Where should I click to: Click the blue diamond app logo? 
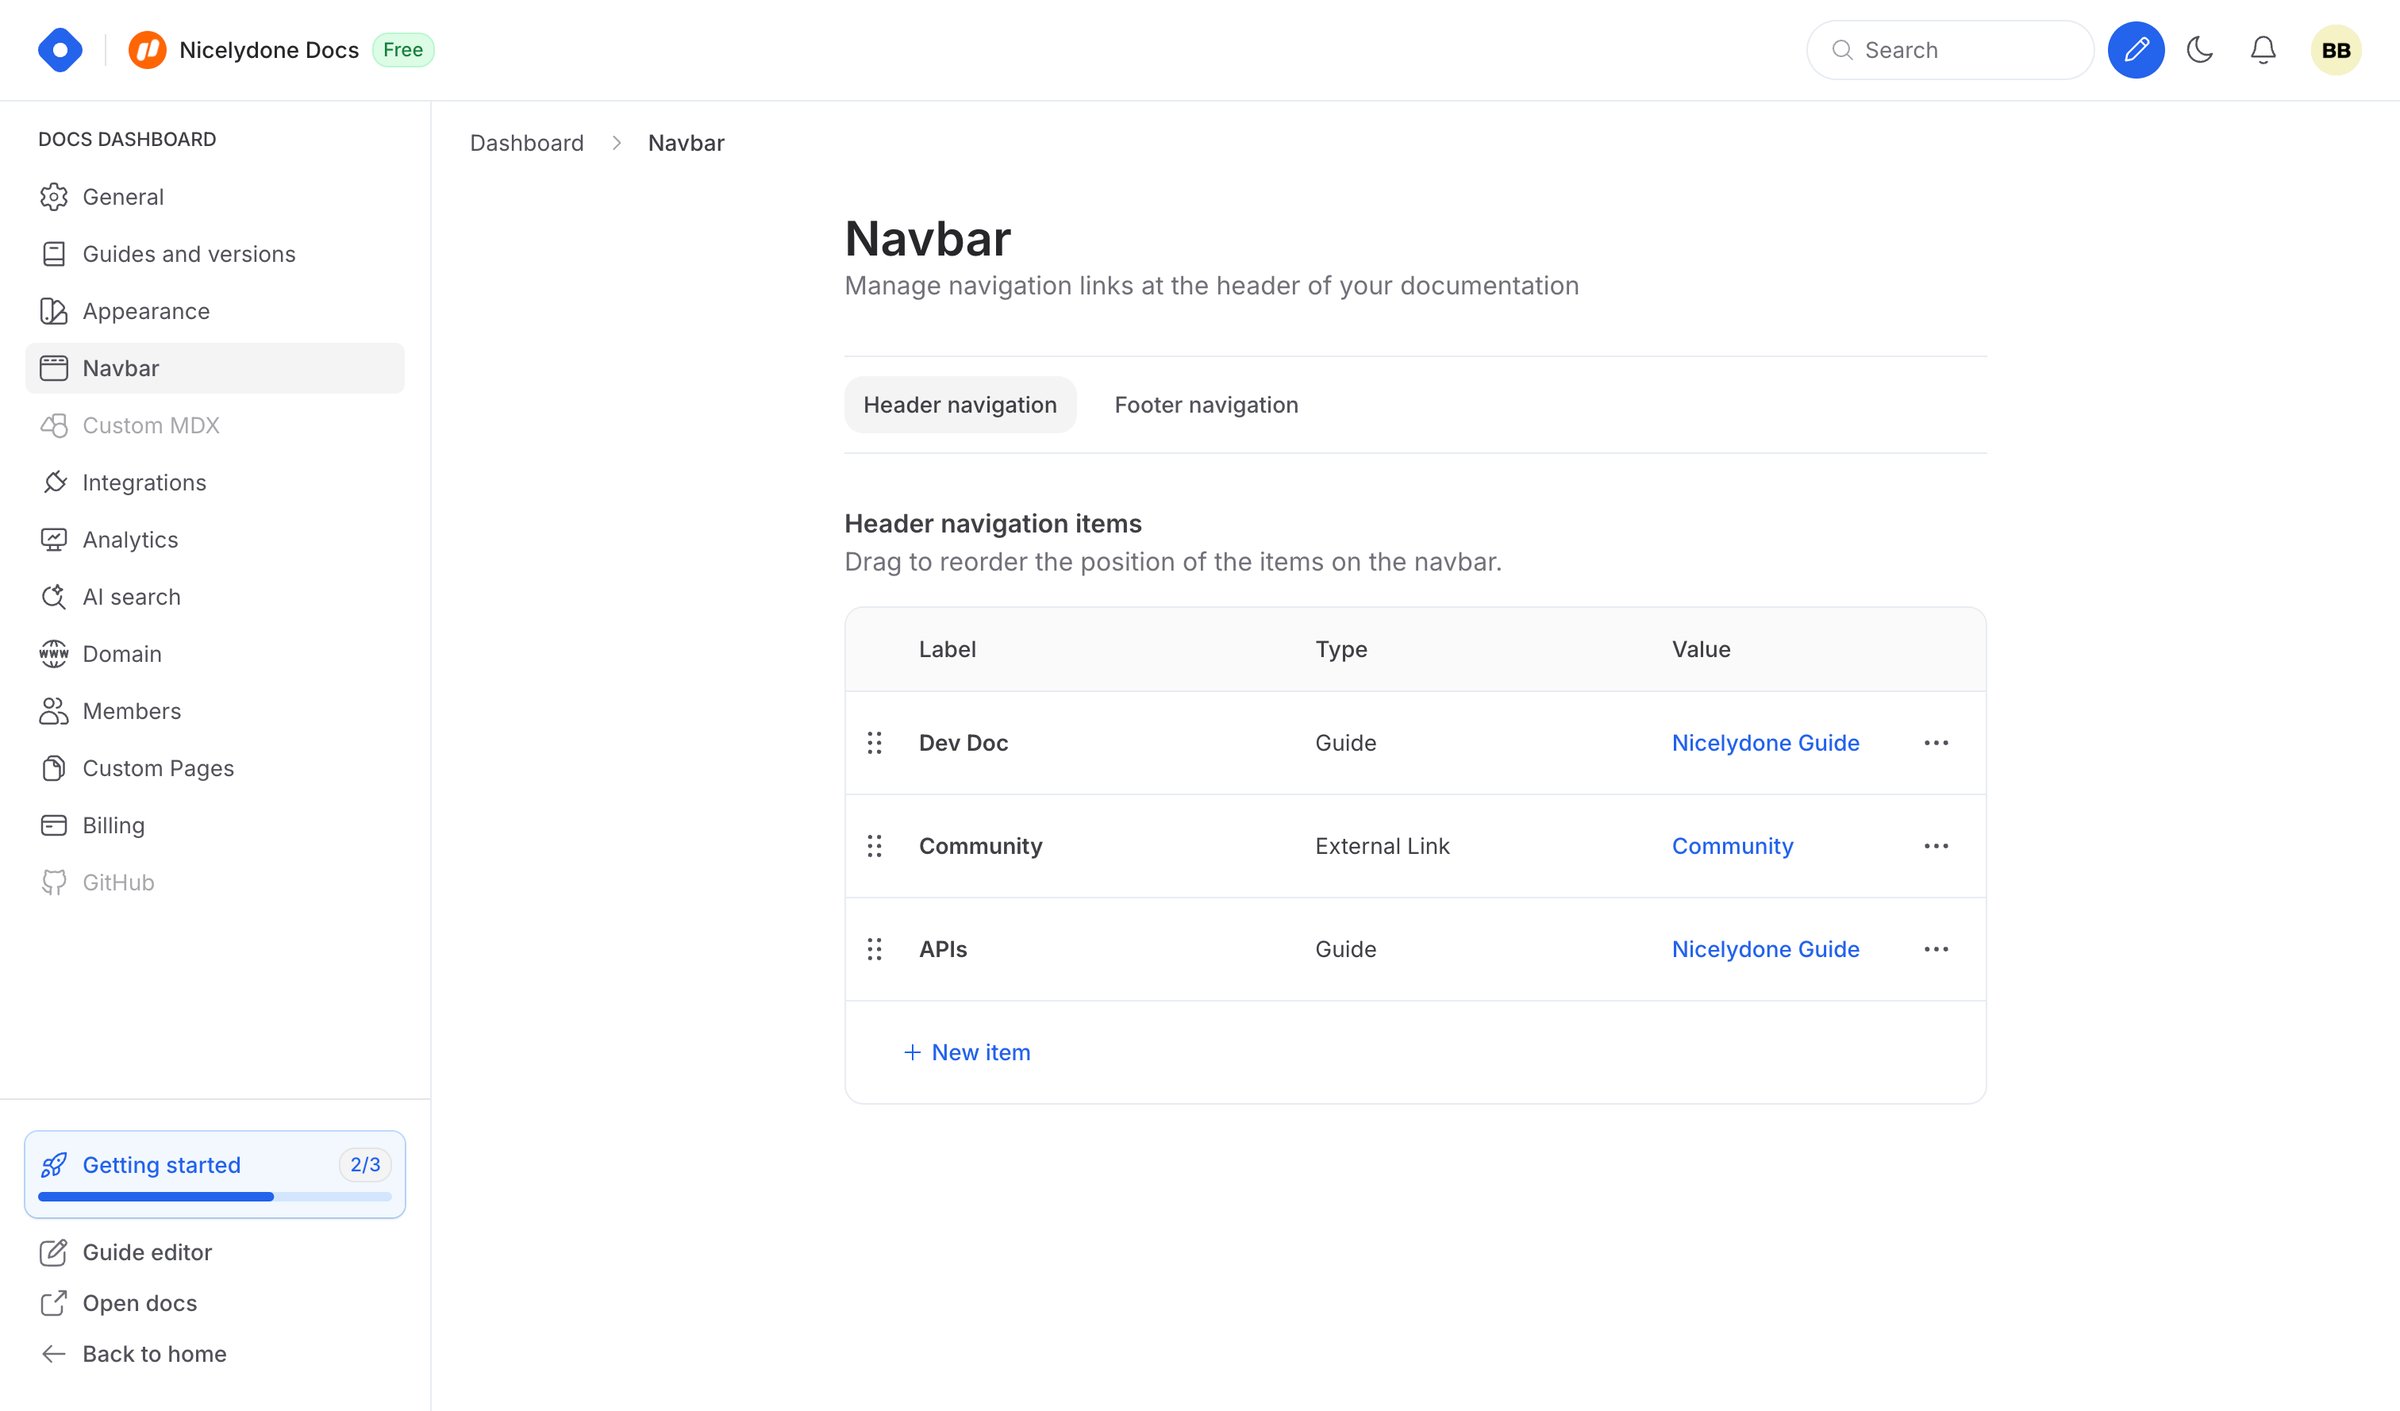(x=60, y=50)
